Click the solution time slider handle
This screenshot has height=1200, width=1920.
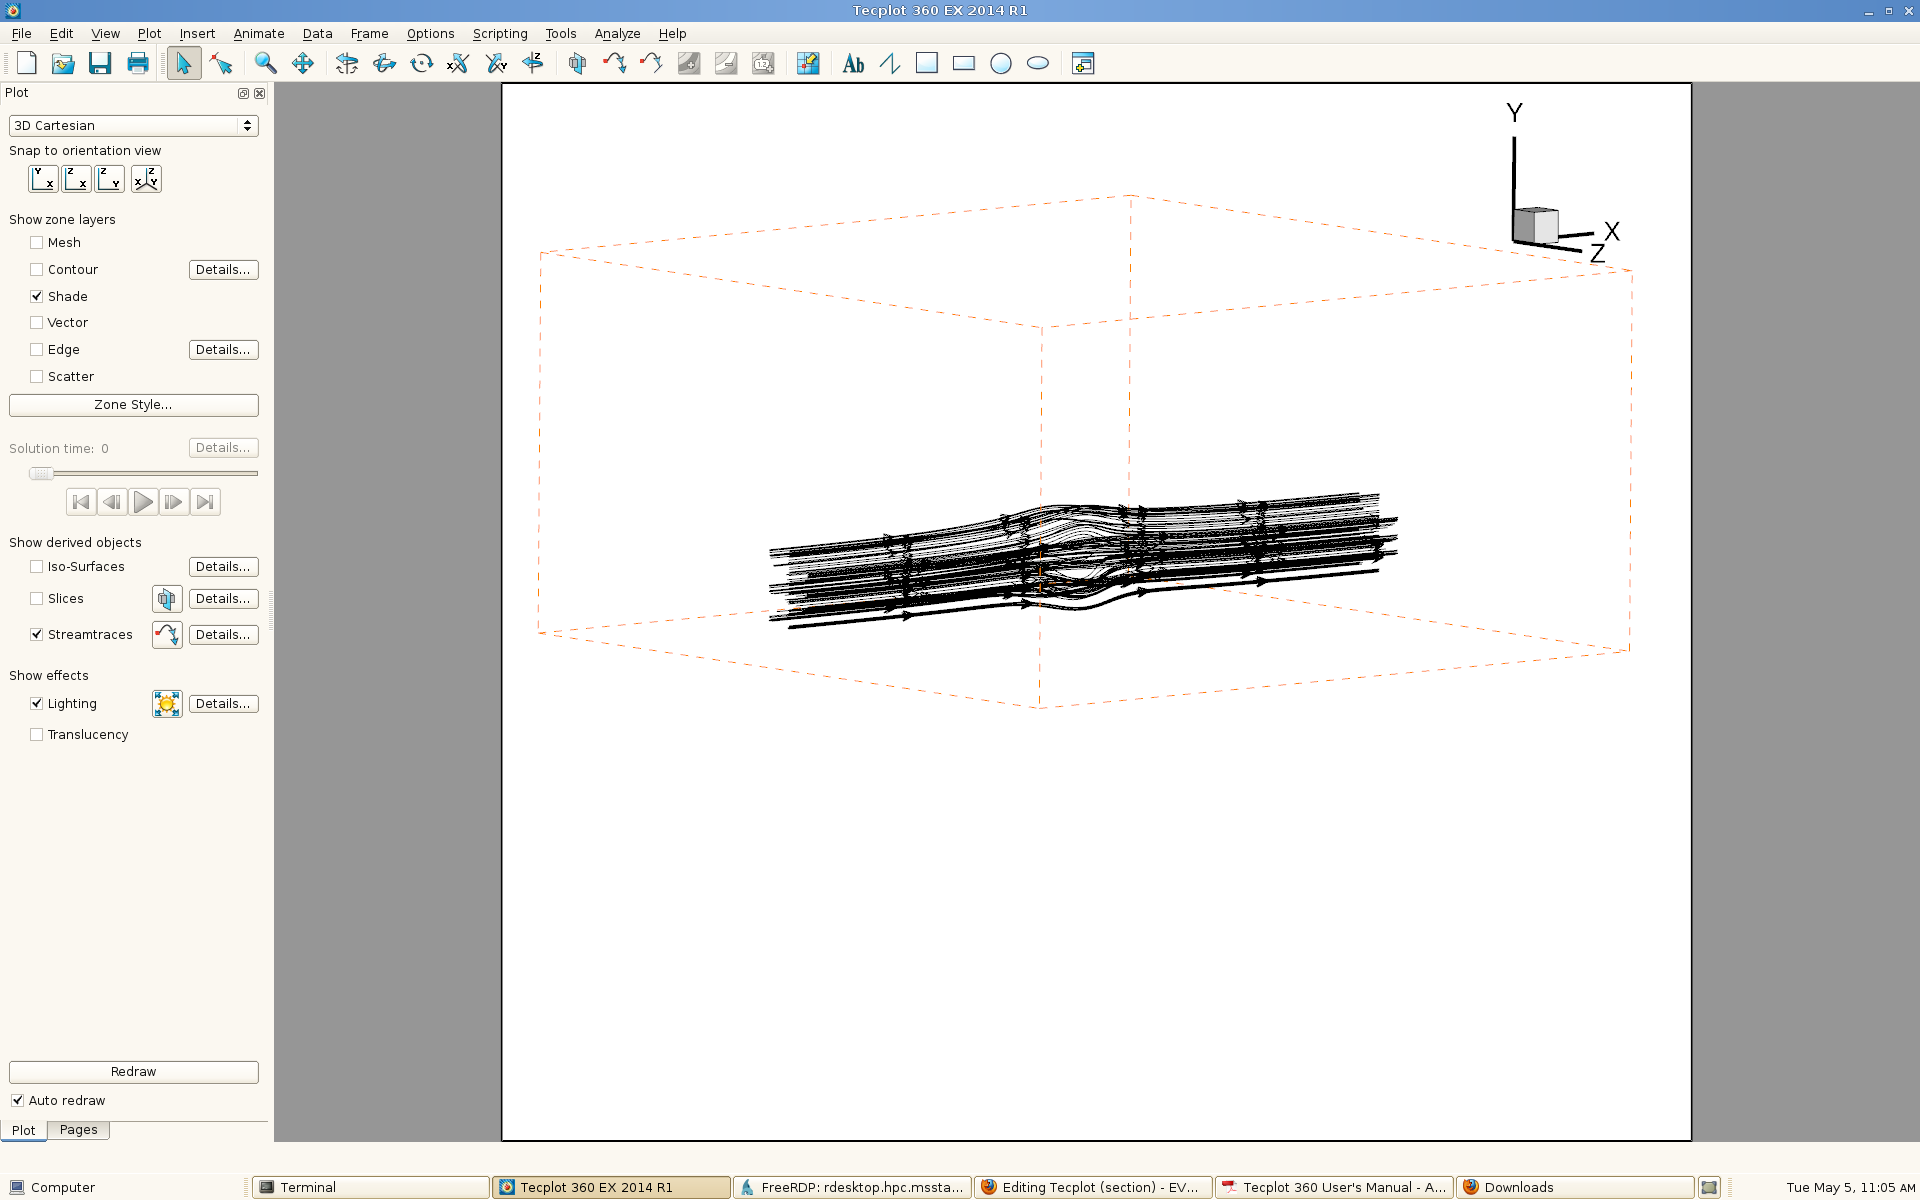[x=41, y=474]
